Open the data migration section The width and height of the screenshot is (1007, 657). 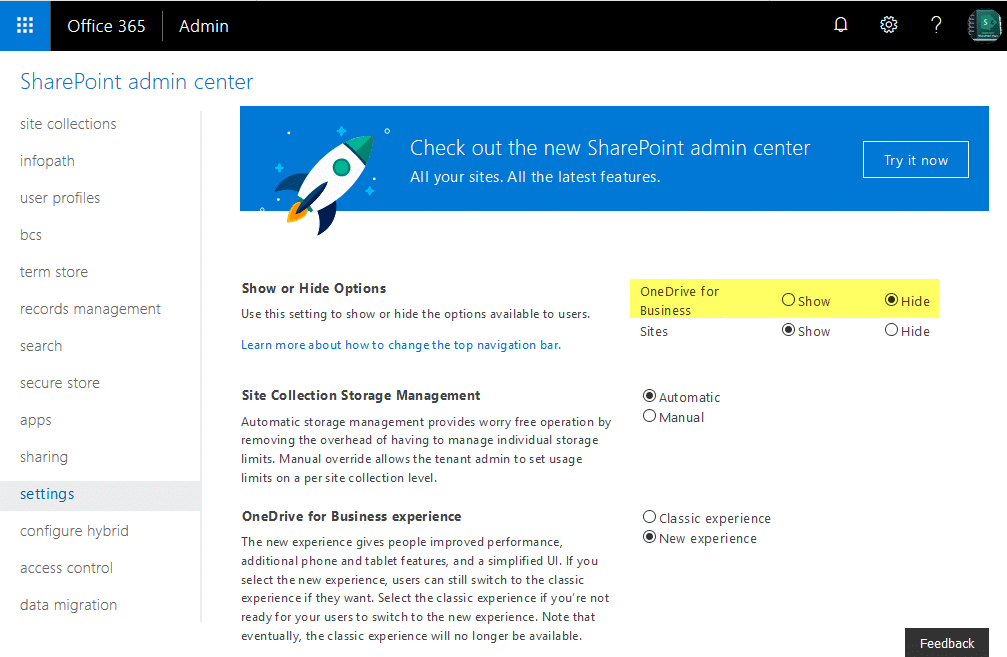coord(68,605)
